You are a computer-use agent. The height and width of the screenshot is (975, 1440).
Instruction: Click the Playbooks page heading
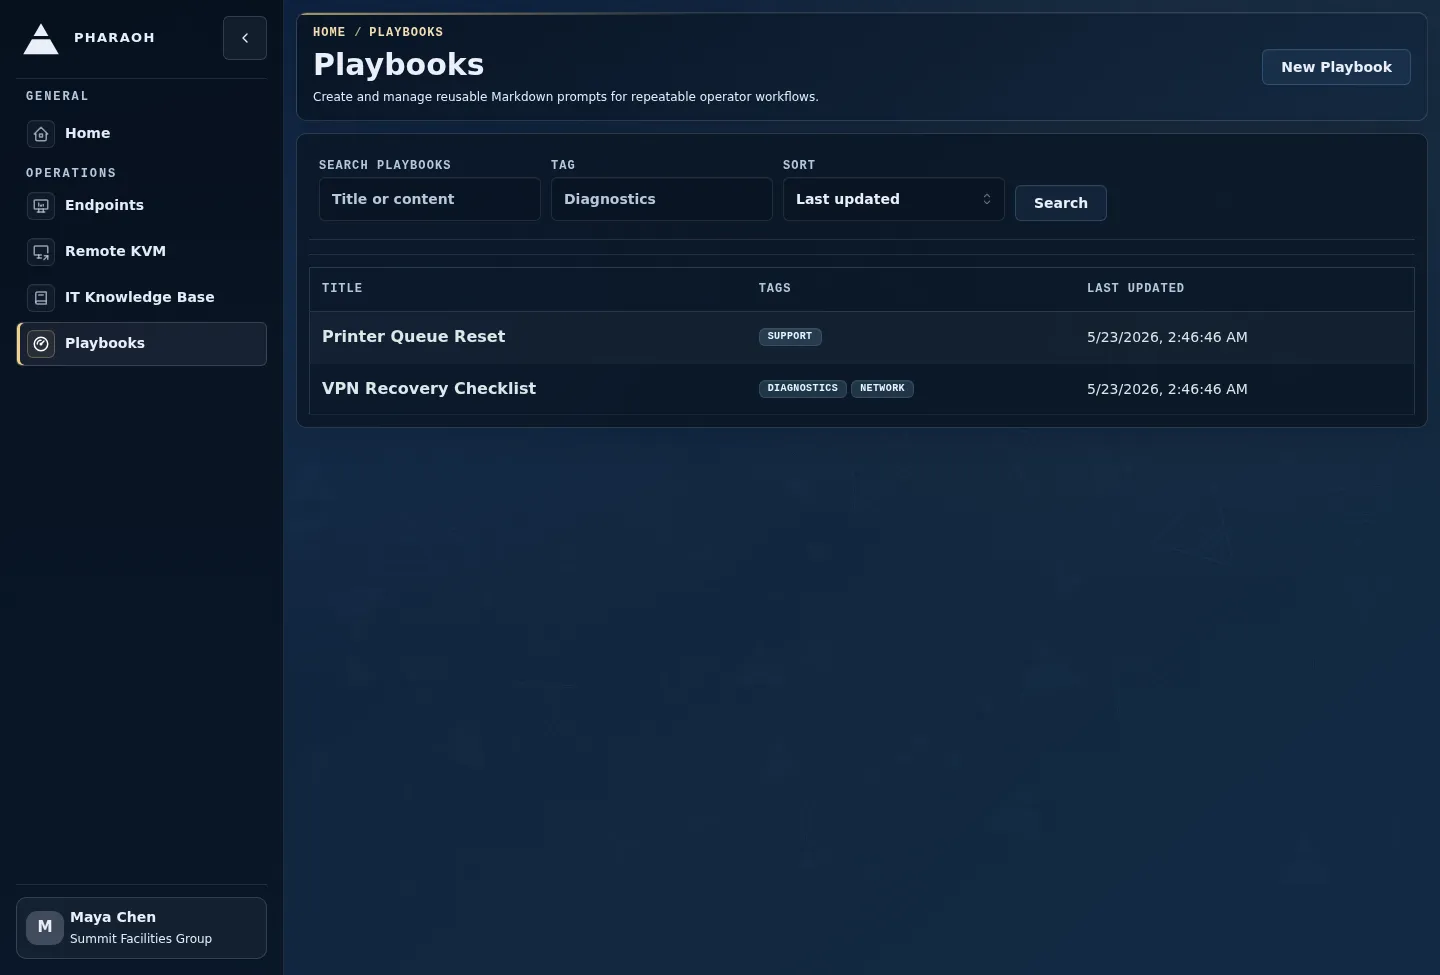click(x=398, y=65)
